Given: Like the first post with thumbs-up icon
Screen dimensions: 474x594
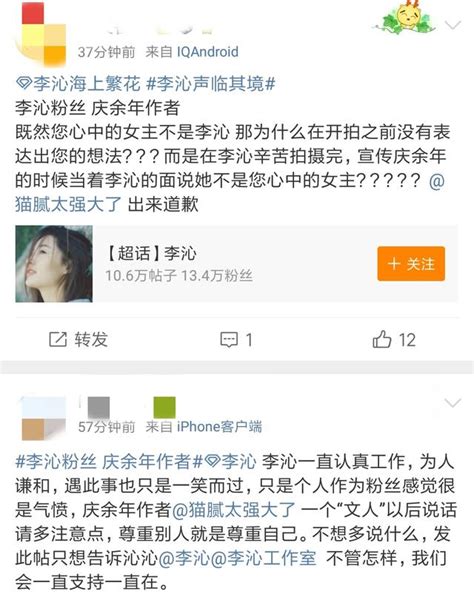Looking at the screenshot, I should 382,339.
